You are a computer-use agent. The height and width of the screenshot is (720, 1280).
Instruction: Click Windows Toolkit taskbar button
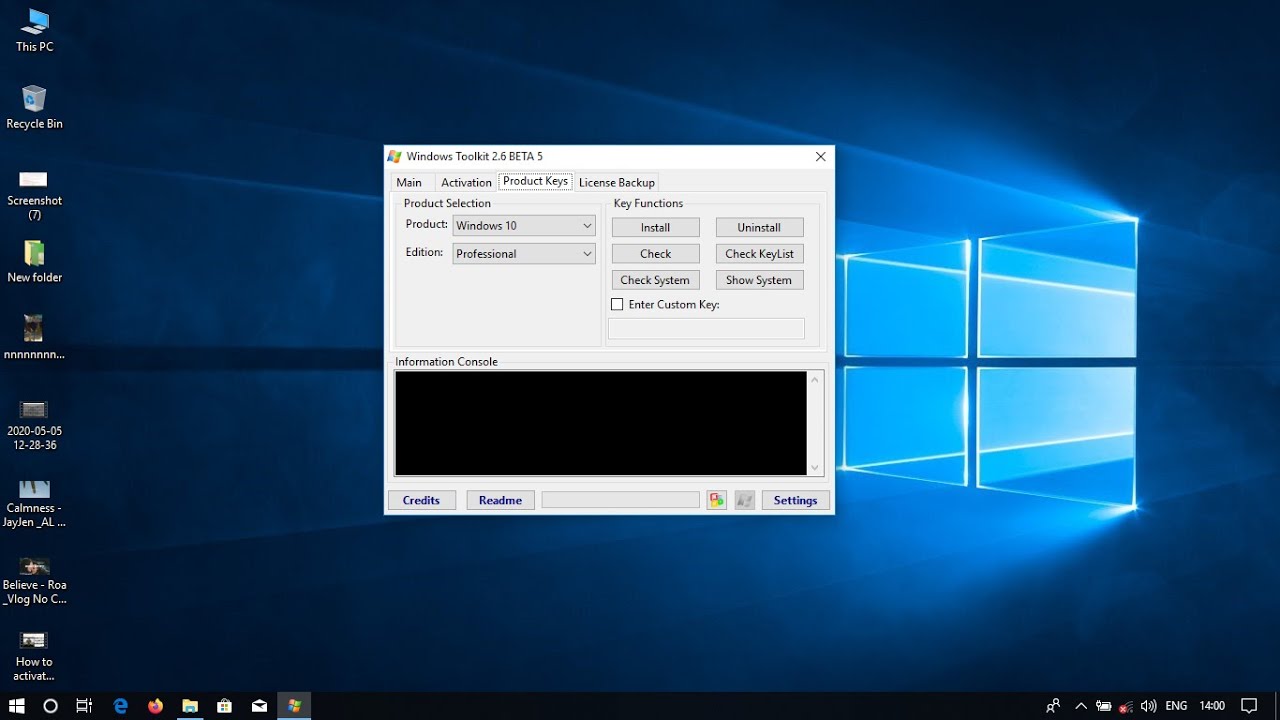tap(294, 706)
